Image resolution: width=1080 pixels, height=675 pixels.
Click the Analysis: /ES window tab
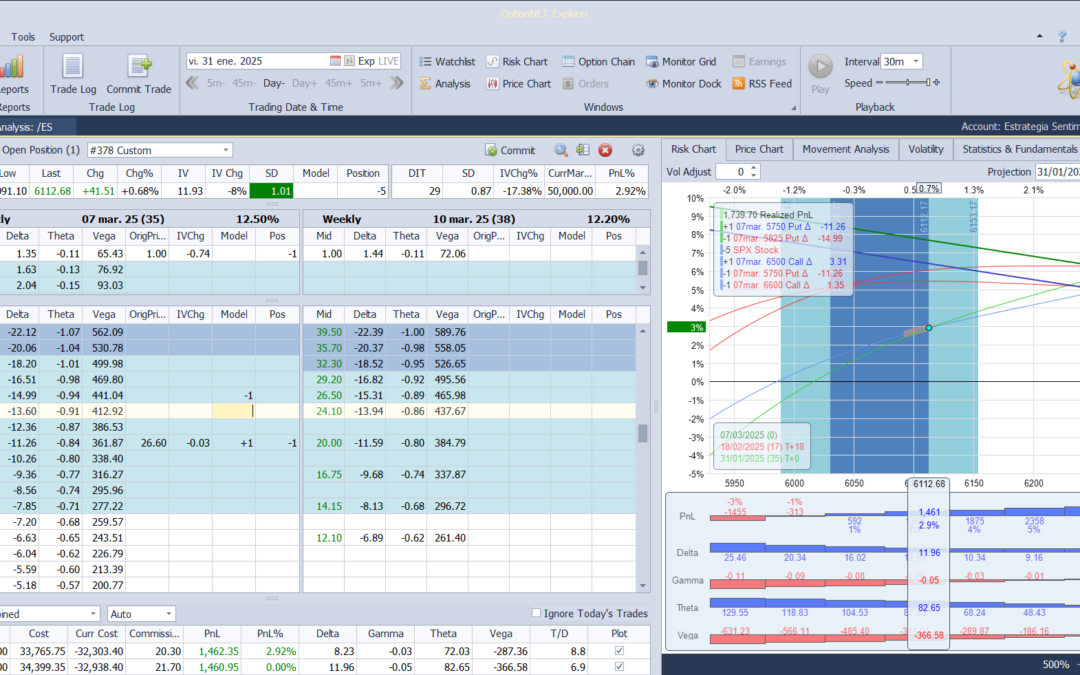pyautogui.click(x=38, y=127)
